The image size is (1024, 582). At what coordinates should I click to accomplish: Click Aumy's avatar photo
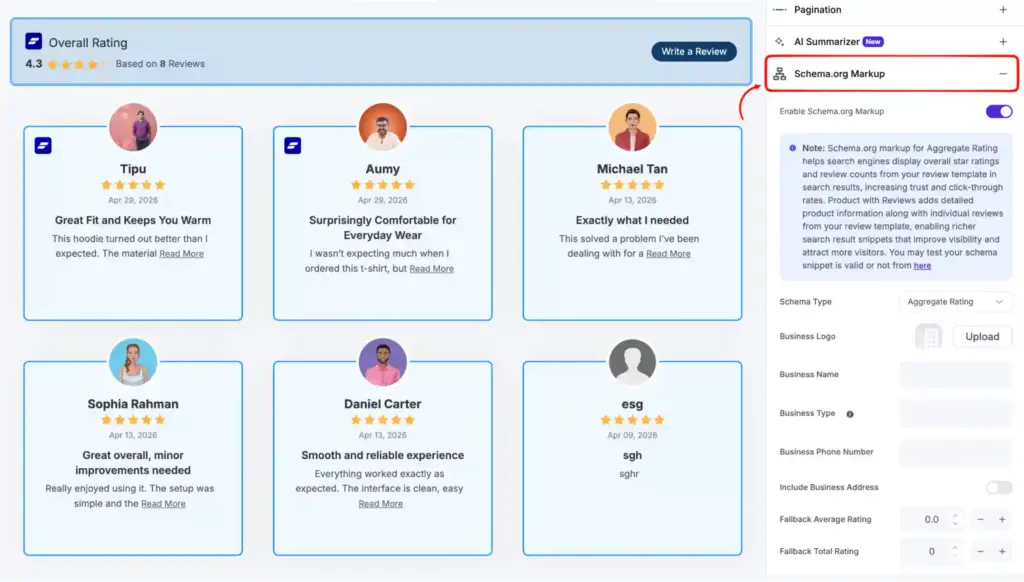pos(383,127)
